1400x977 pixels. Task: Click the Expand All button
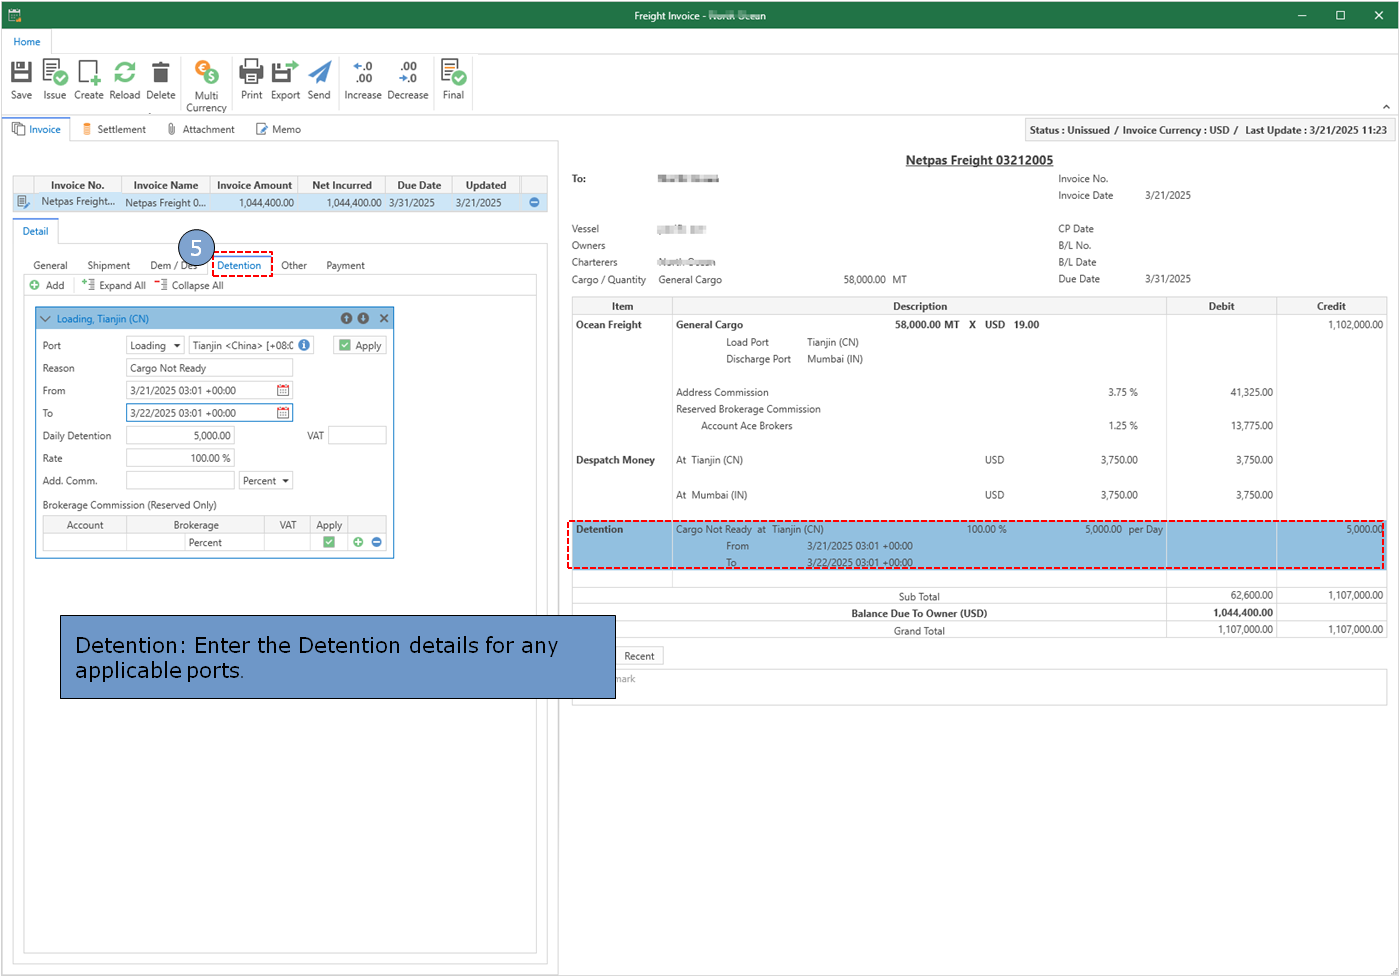pos(114,285)
